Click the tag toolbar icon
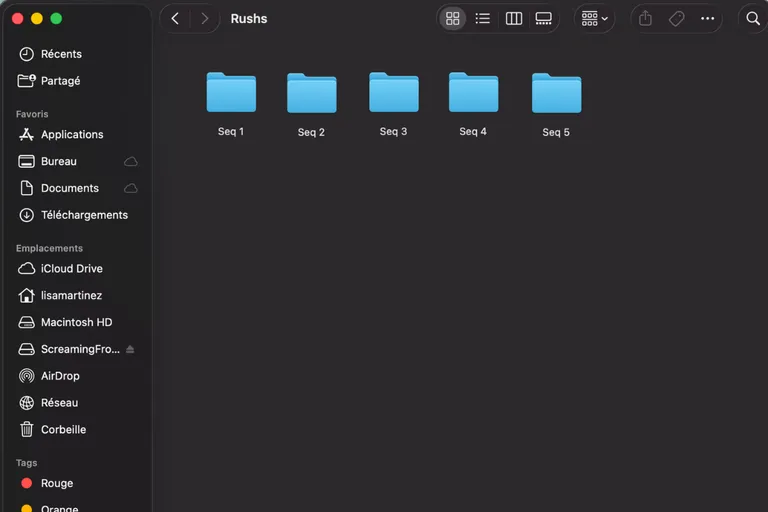The height and width of the screenshot is (512, 768). click(676, 19)
